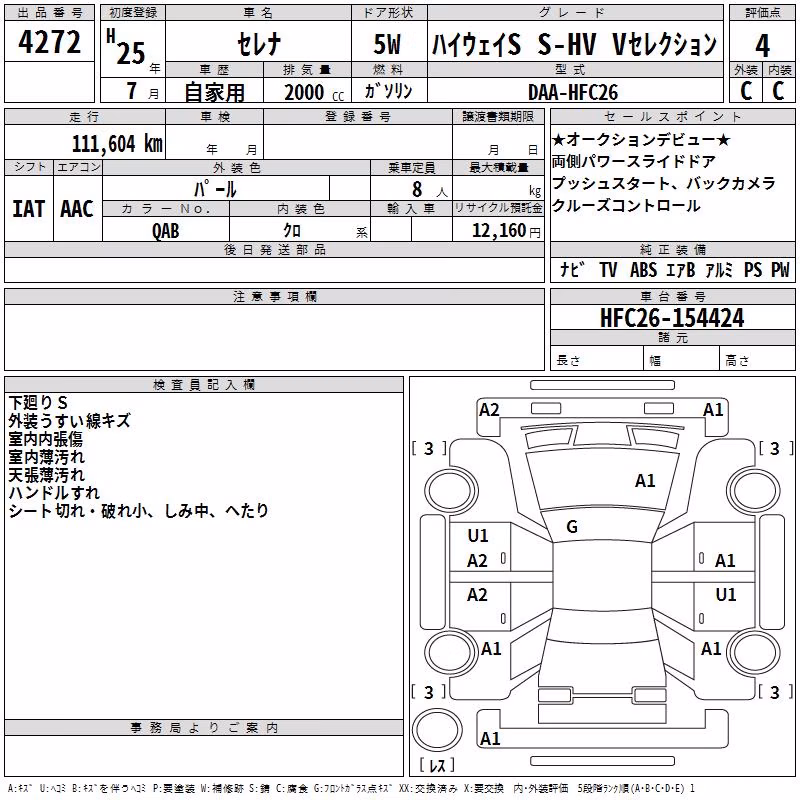Click first registration year H25
Screen dimensions: 800x800
tap(126, 47)
